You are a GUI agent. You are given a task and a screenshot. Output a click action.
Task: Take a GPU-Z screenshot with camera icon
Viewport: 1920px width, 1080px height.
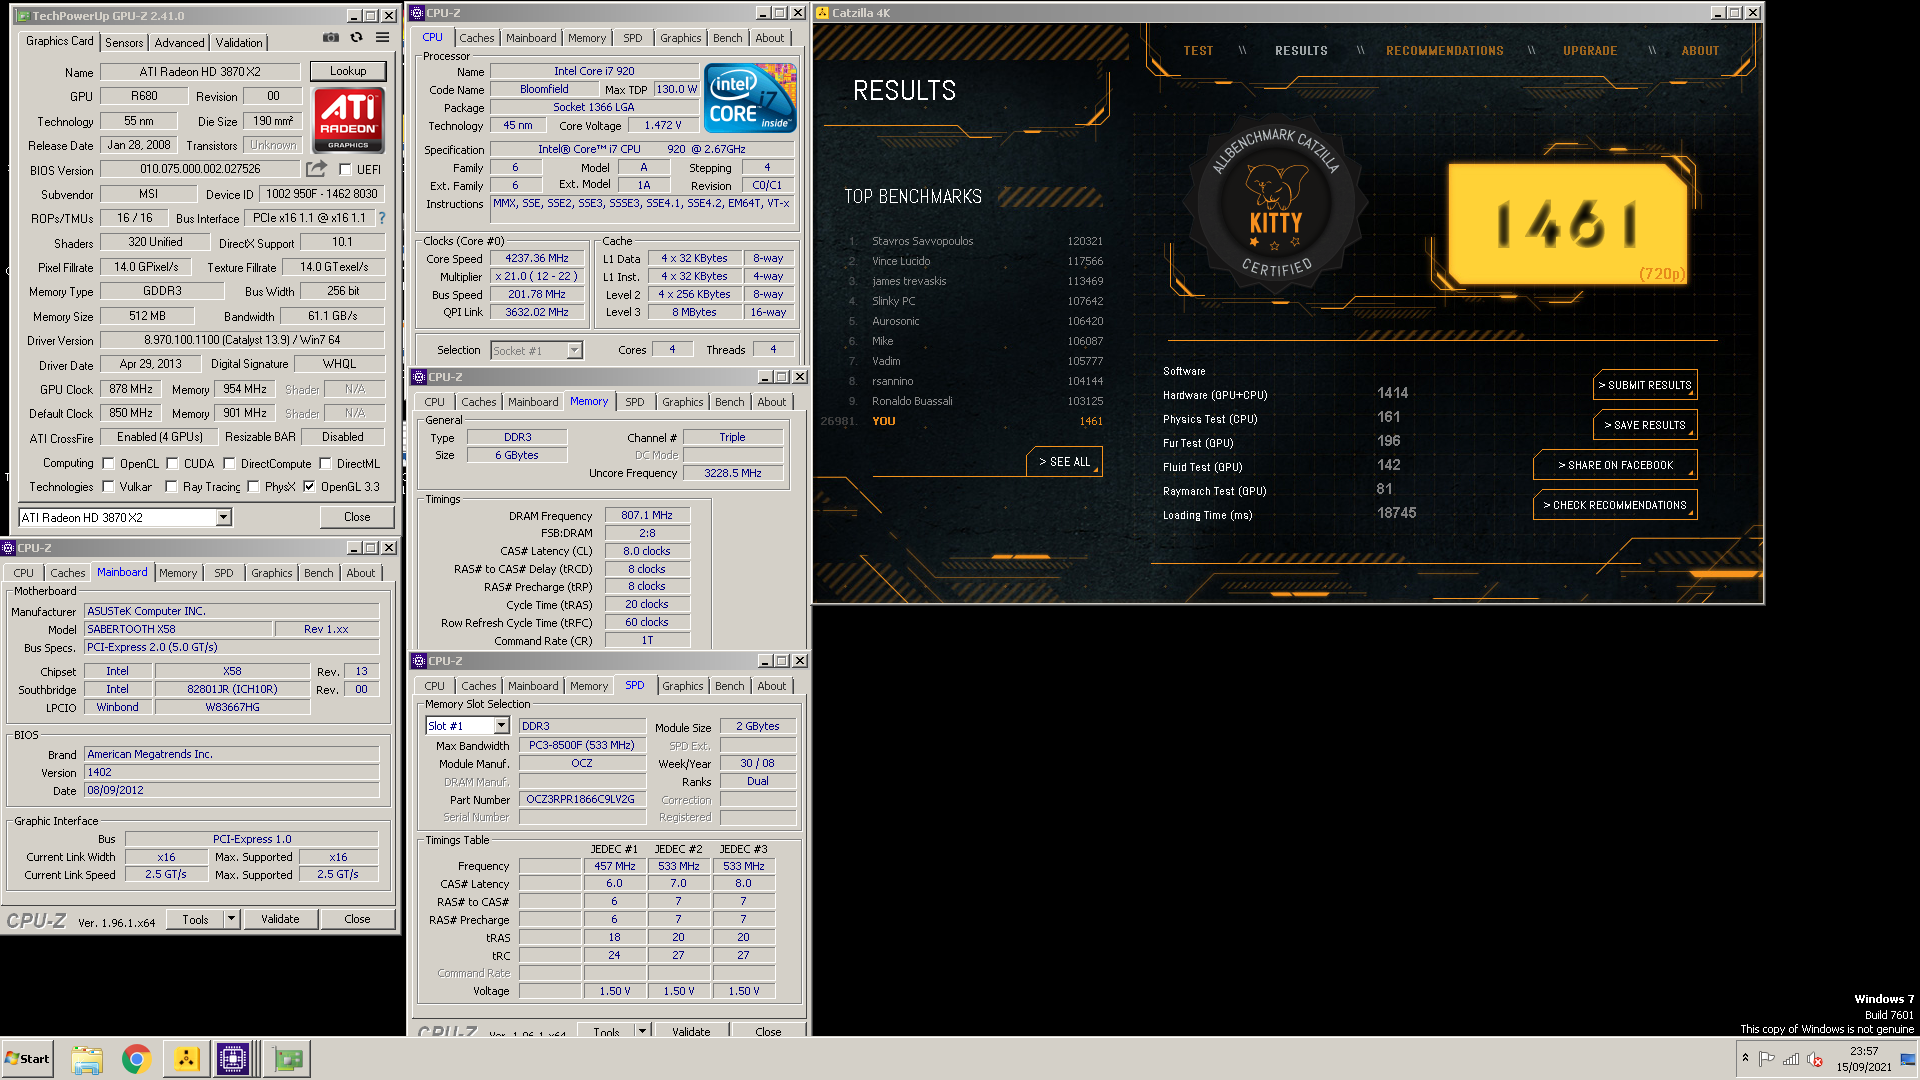click(x=331, y=38)
